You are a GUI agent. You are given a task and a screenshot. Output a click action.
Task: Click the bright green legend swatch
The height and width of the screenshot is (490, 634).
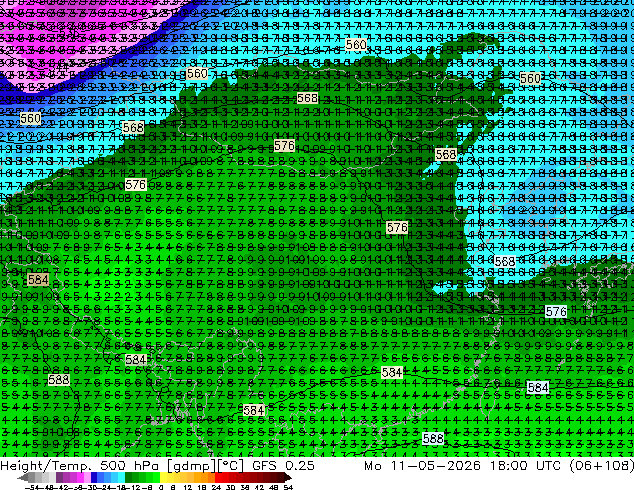156,477
